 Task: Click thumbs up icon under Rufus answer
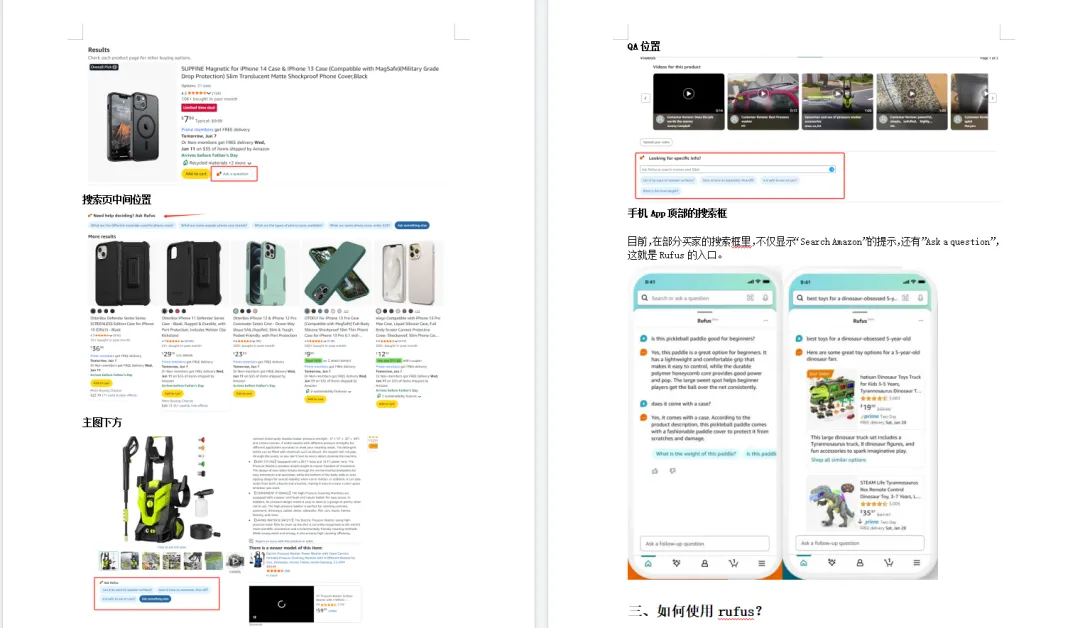654,471
